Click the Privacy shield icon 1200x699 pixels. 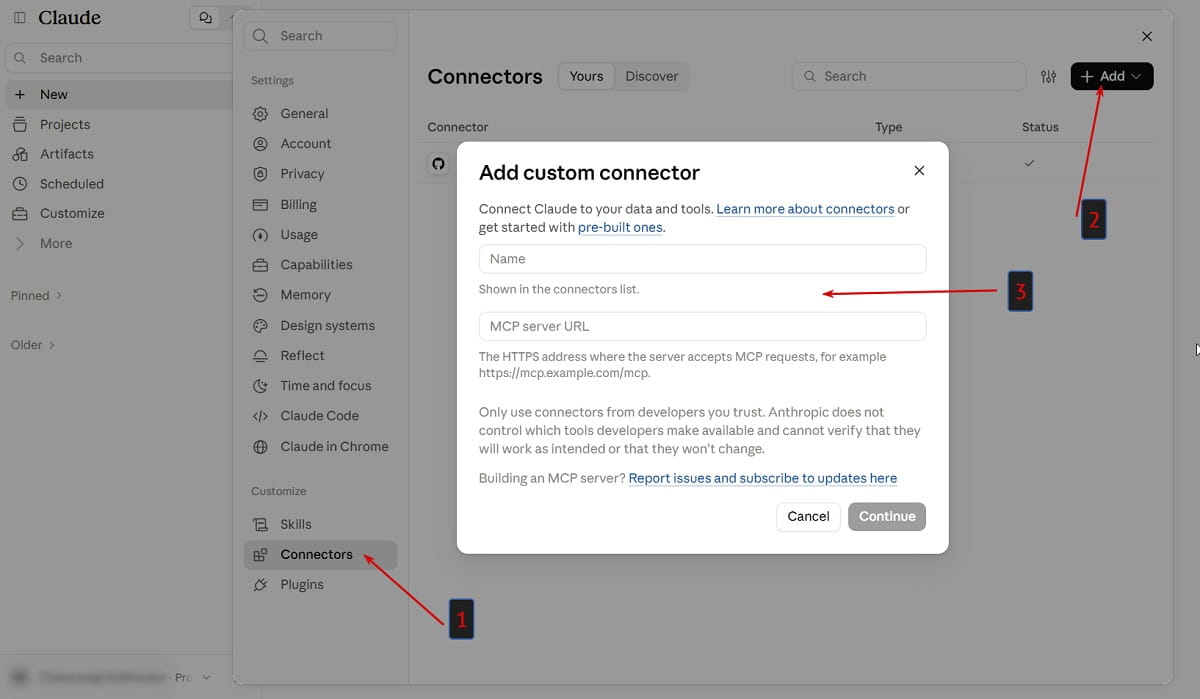261,174
